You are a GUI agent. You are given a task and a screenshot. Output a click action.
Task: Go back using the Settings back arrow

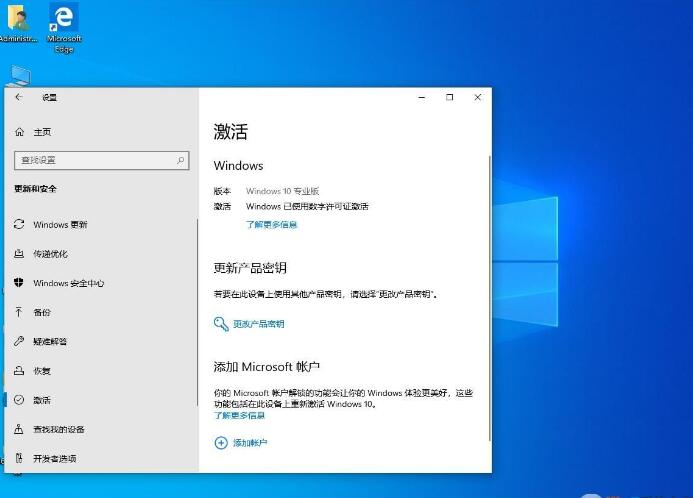[x=19, y=97]
